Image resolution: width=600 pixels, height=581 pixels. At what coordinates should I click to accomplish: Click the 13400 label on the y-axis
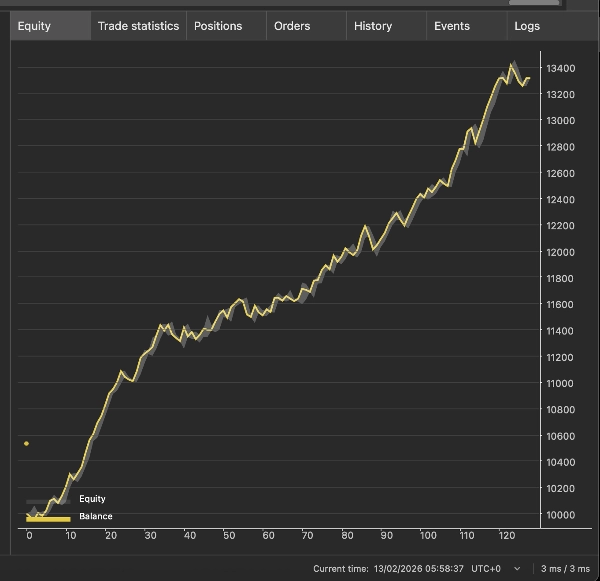click(x=560, y=68)
